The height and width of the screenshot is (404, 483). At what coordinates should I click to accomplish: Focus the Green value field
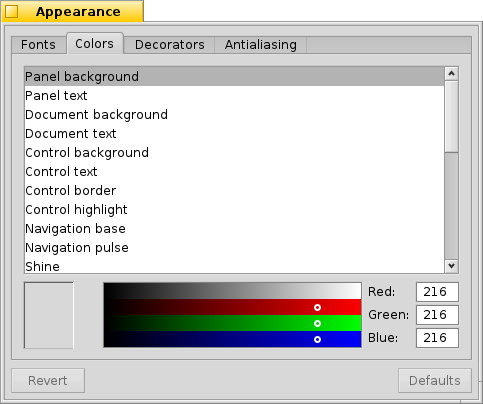point(437,315)
